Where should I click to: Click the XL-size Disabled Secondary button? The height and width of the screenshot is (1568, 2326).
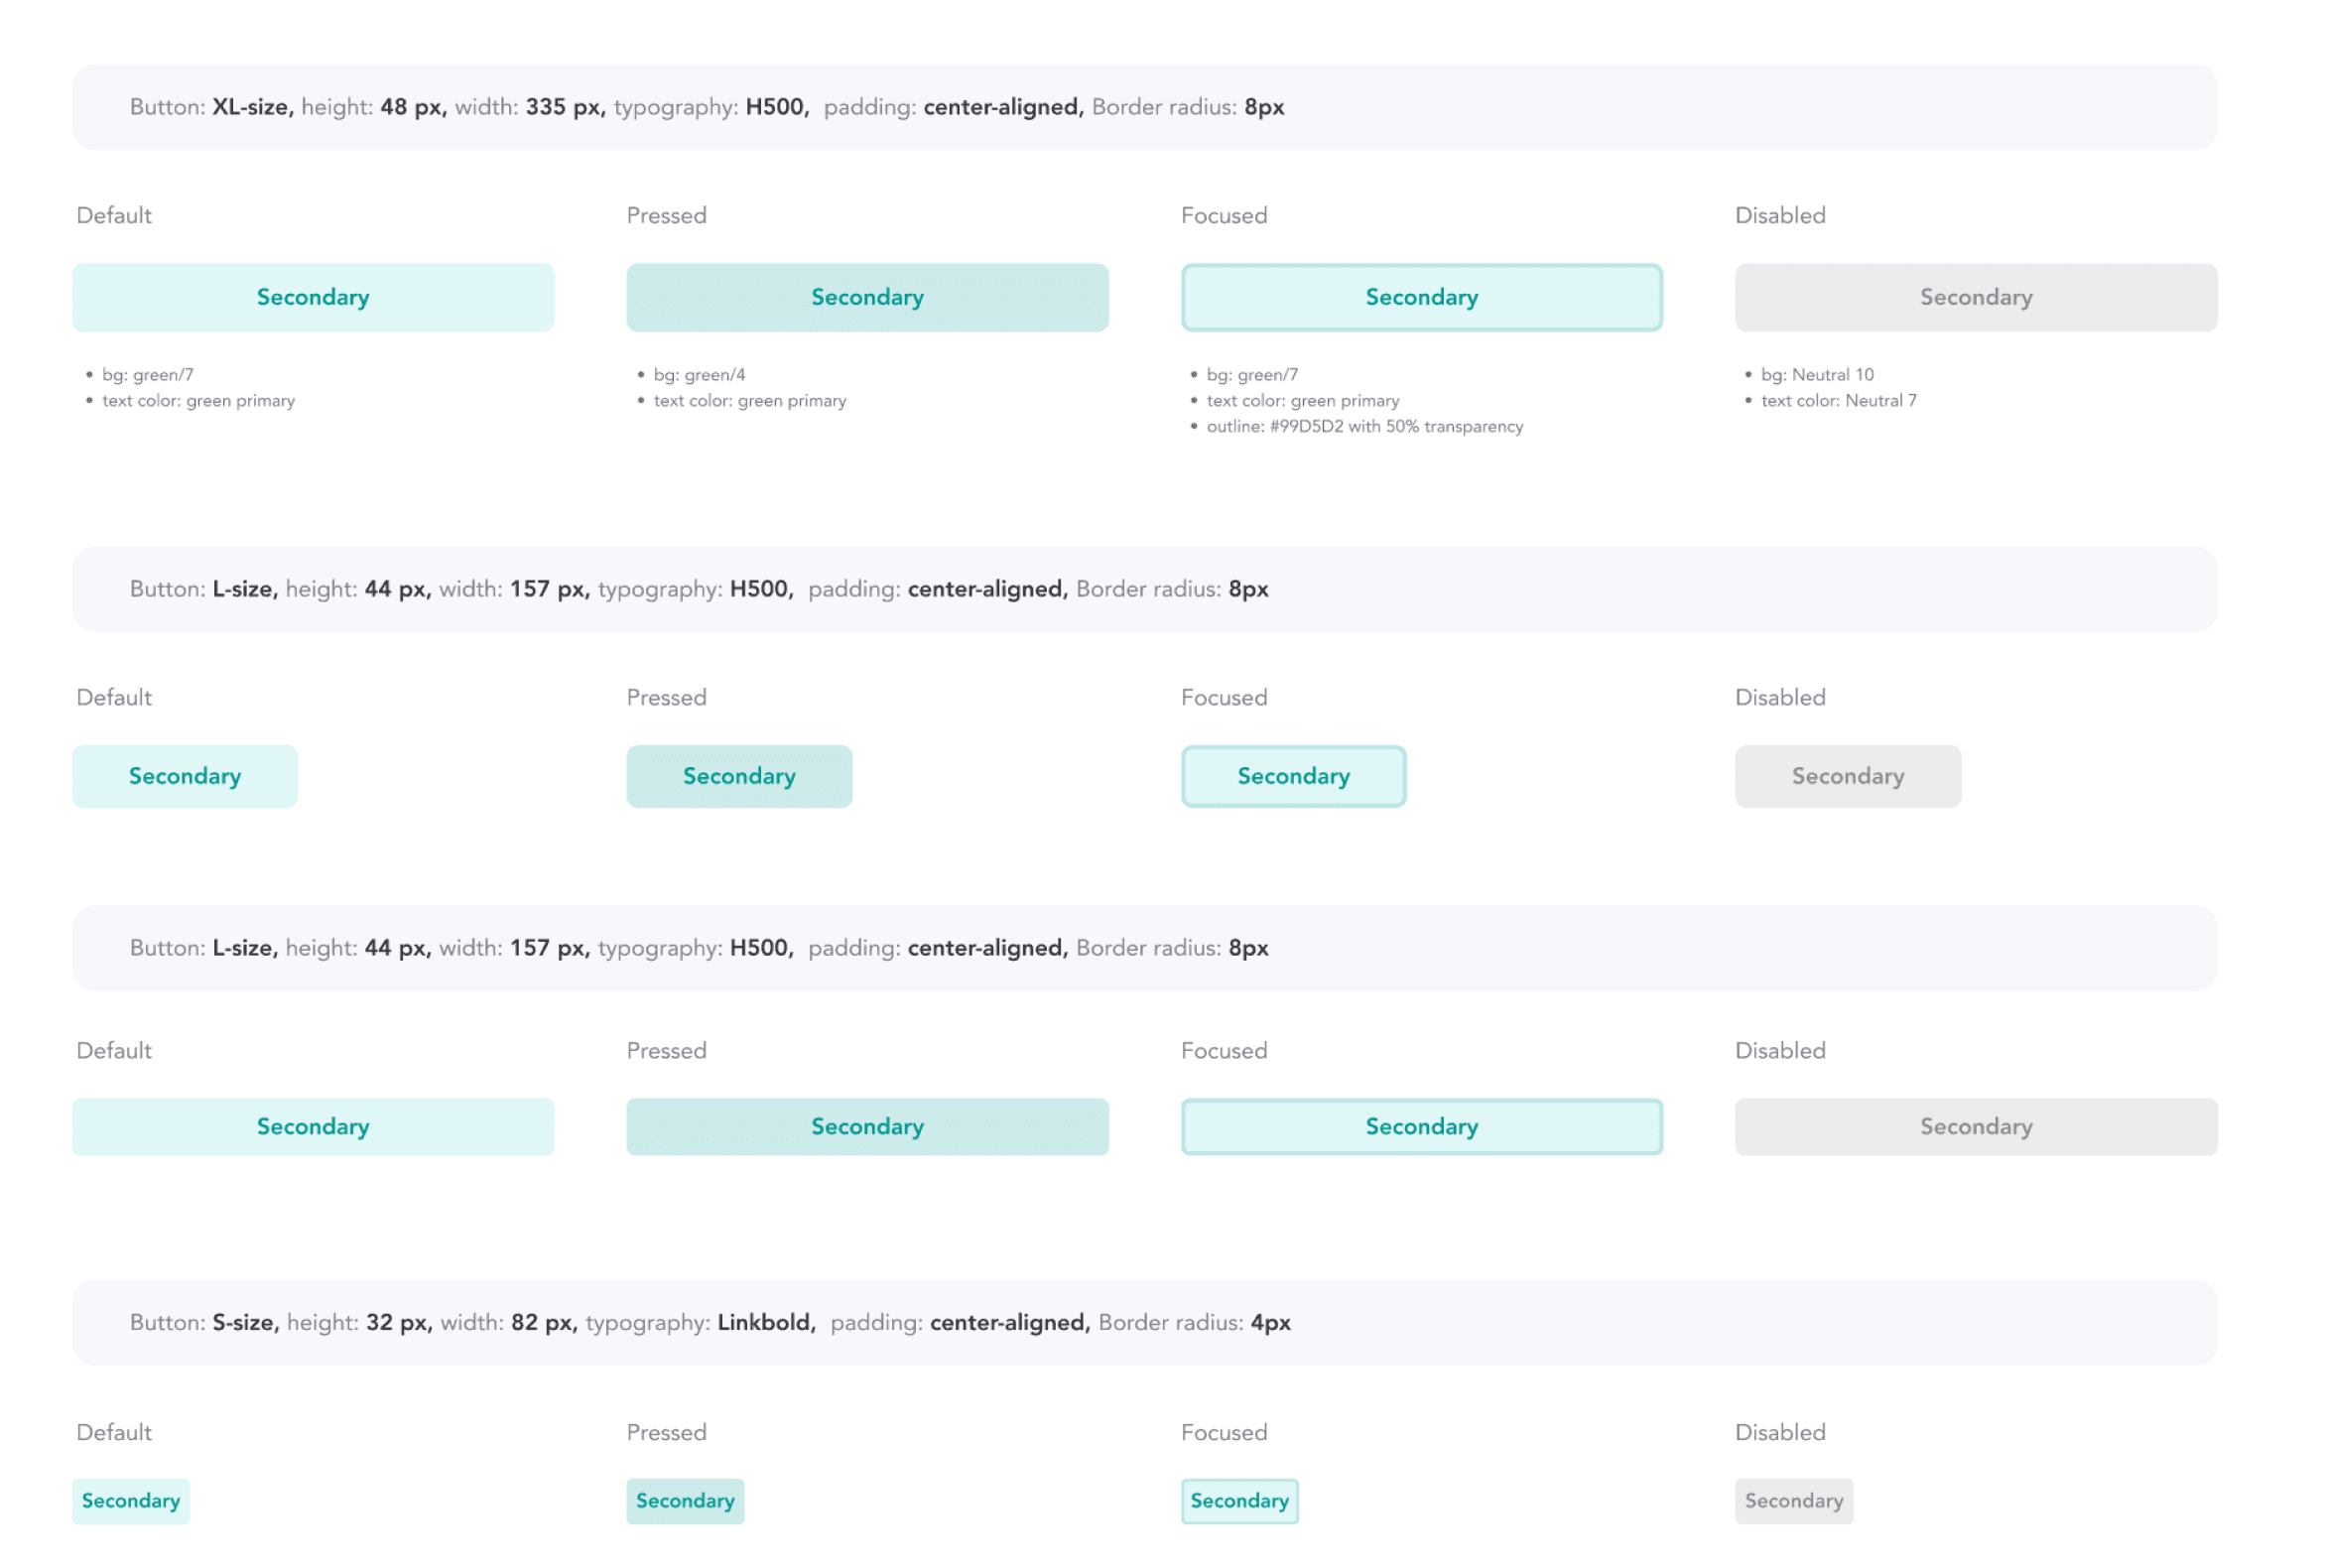[x=1975, y=297]
